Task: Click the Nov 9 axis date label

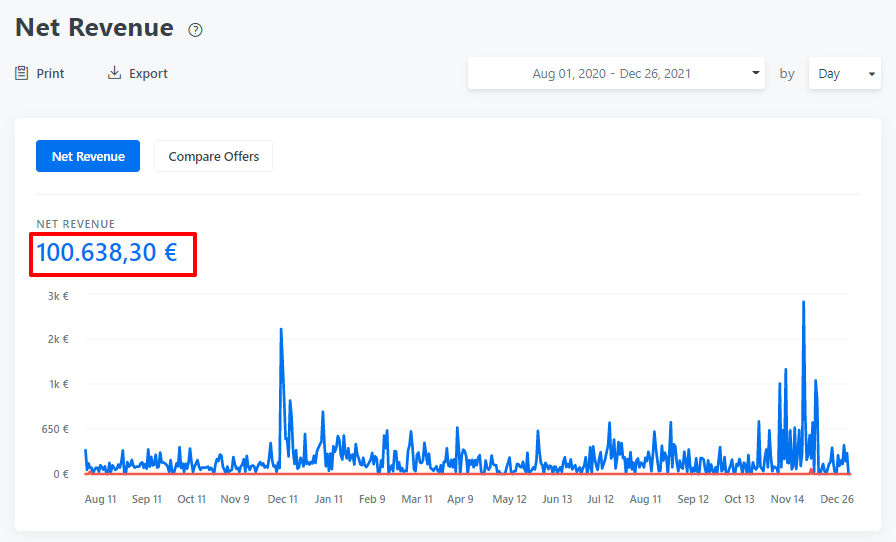Action: coord(235,499)
